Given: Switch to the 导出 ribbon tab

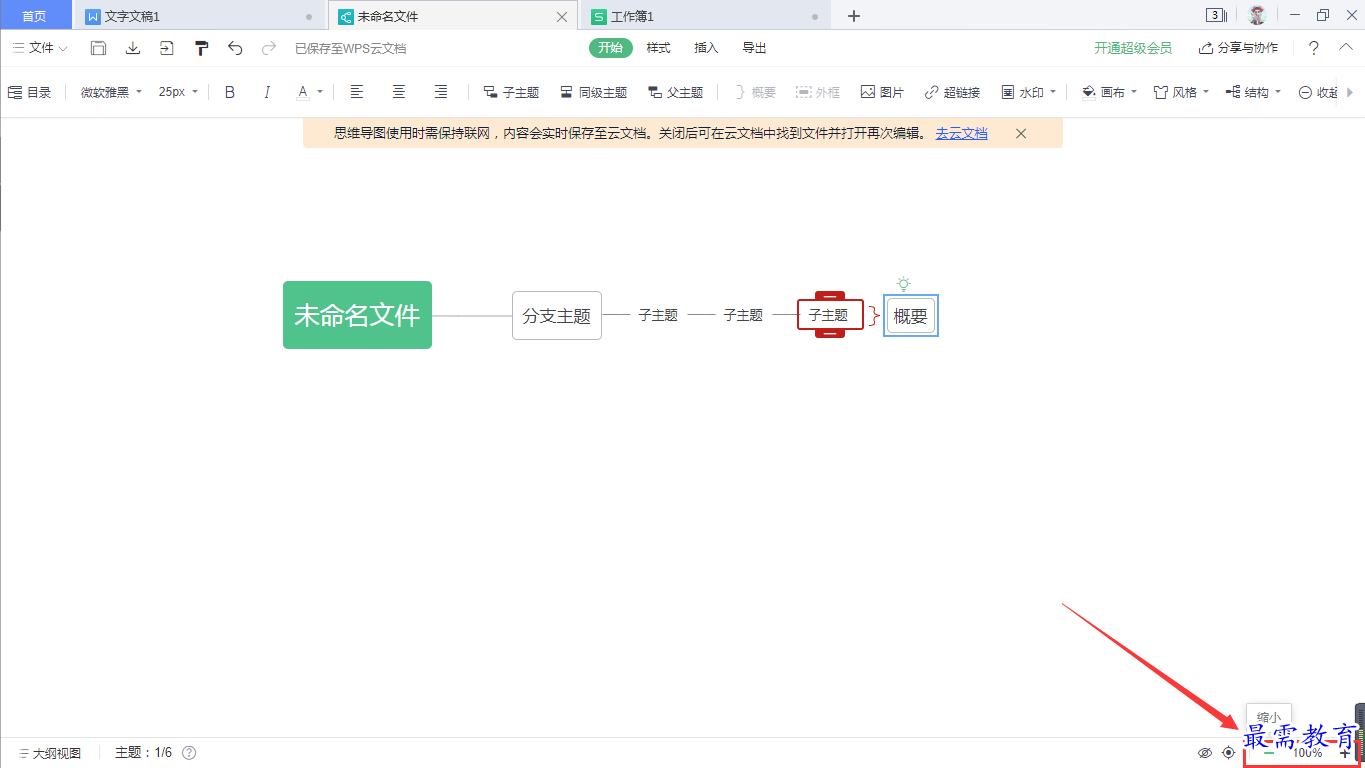Looking at the screenshot, I should pyautogui.click(x=754, y=48).
